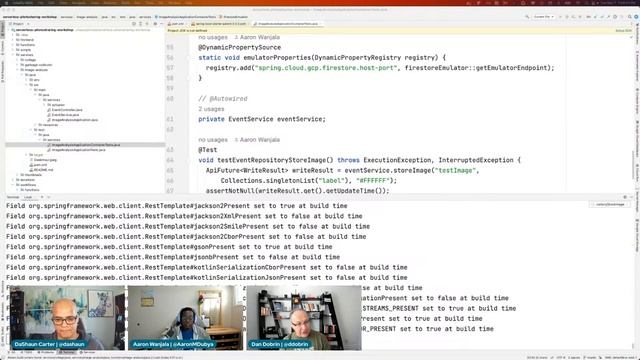Select the frontend folder in project tree
This screenshot has height=360, width=640.
point(27,40)
